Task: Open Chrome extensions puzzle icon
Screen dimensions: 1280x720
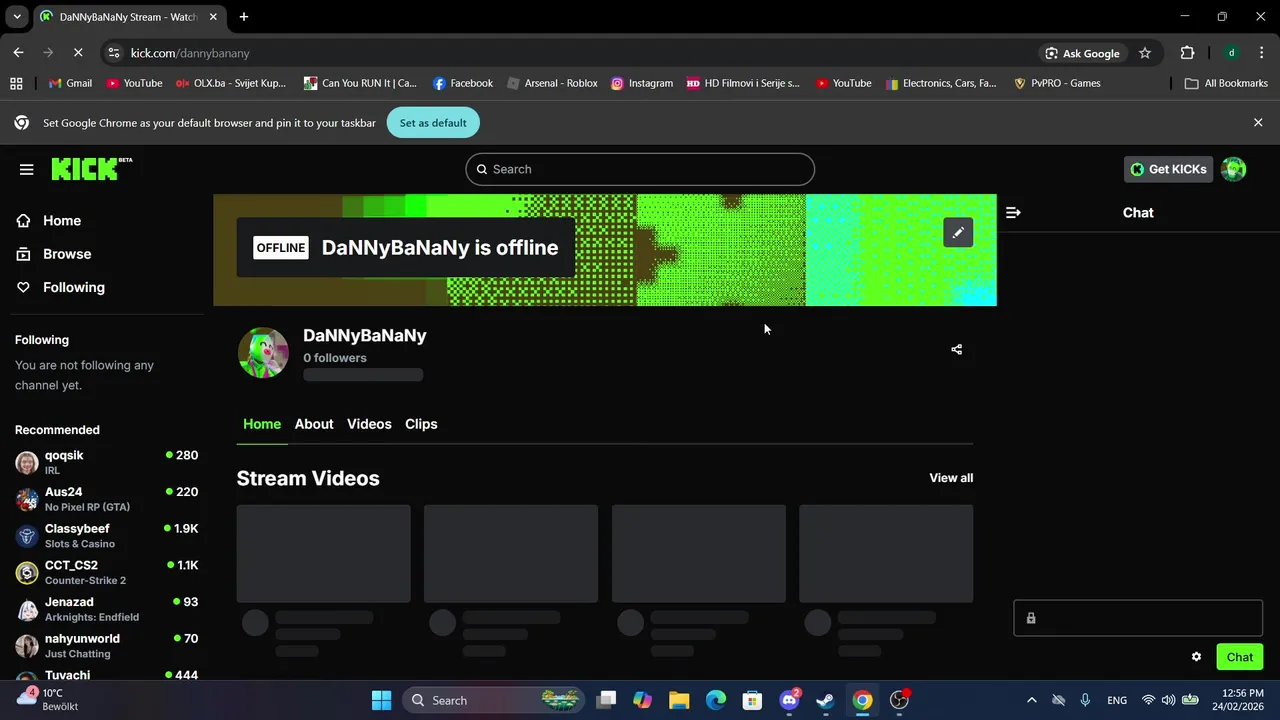Action: tap(1187, 53)
